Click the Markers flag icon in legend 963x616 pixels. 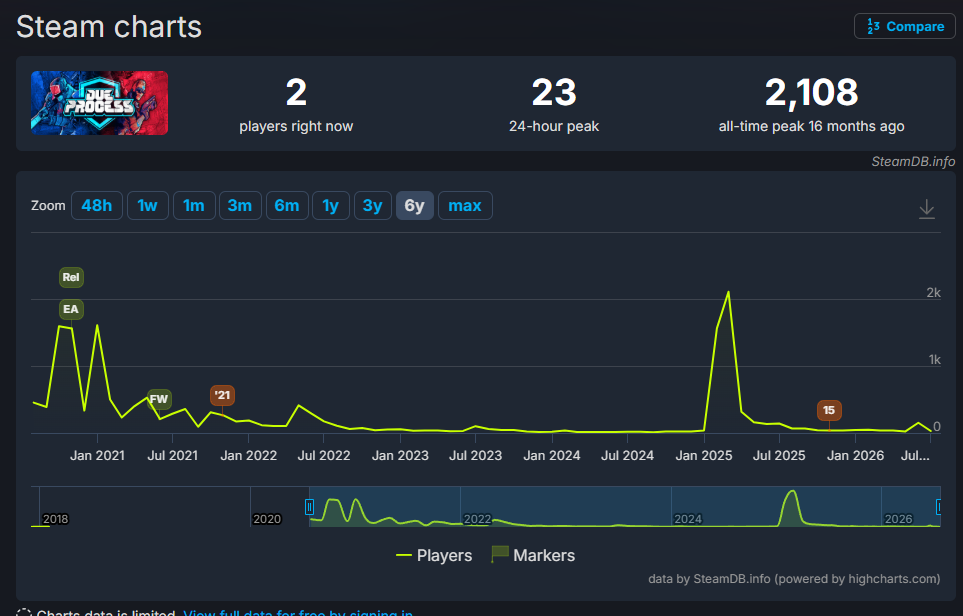tap(499, 554)
